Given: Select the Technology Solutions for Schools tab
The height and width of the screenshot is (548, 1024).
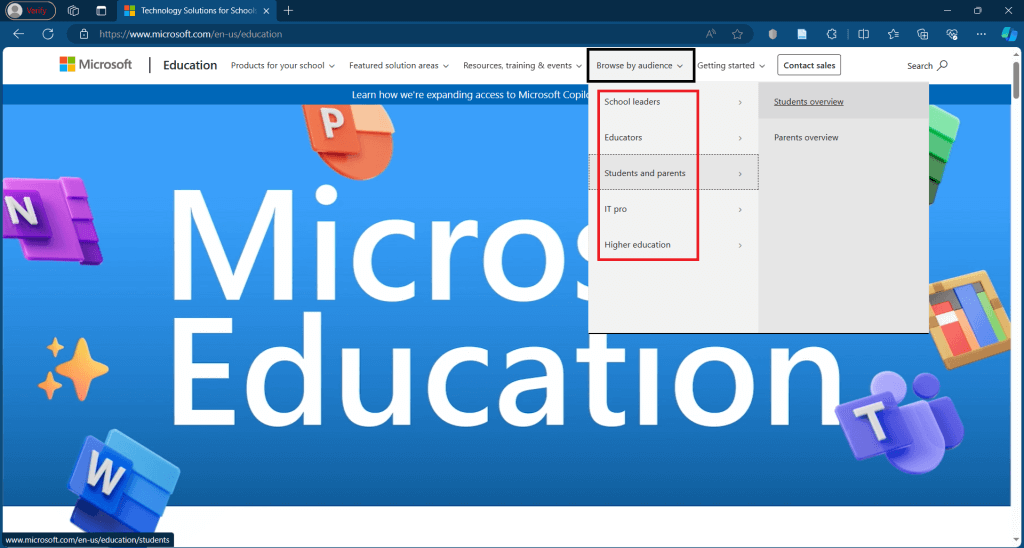Looking at the screenshot, I should pyautogui.click(x=195, y=10).
